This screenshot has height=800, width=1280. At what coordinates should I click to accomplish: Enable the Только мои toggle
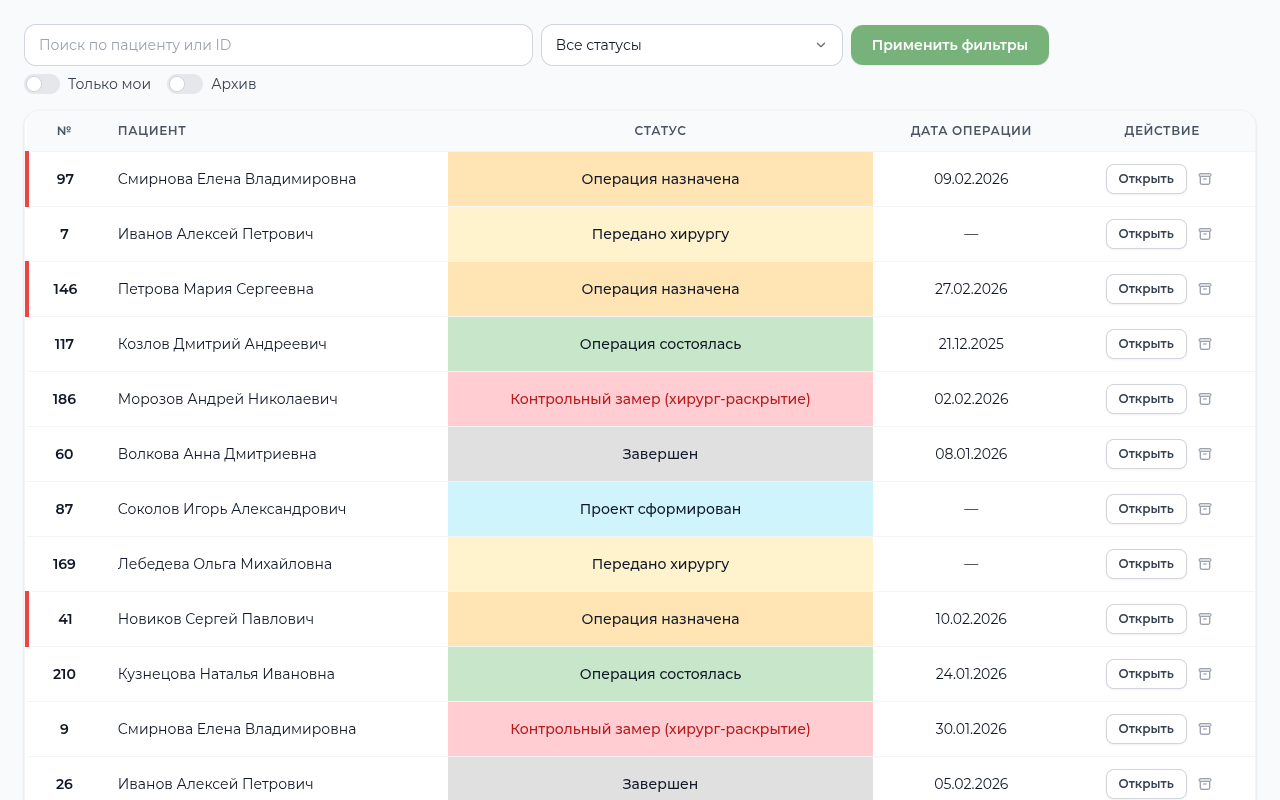pyautogui.click(x=43, y=84)
